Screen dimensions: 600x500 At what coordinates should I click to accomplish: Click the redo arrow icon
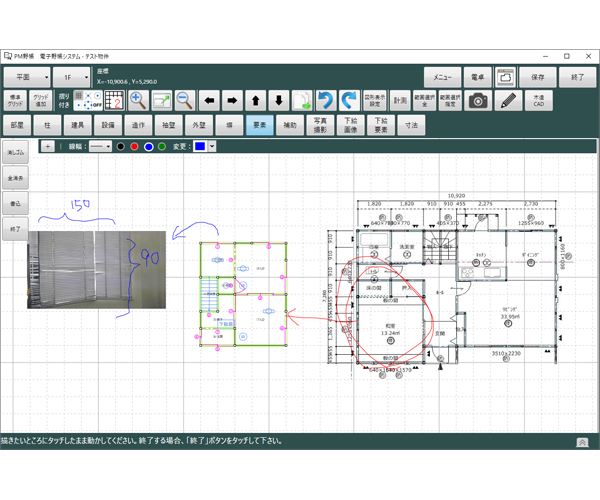pyautogui.click(x=348, y=100)
